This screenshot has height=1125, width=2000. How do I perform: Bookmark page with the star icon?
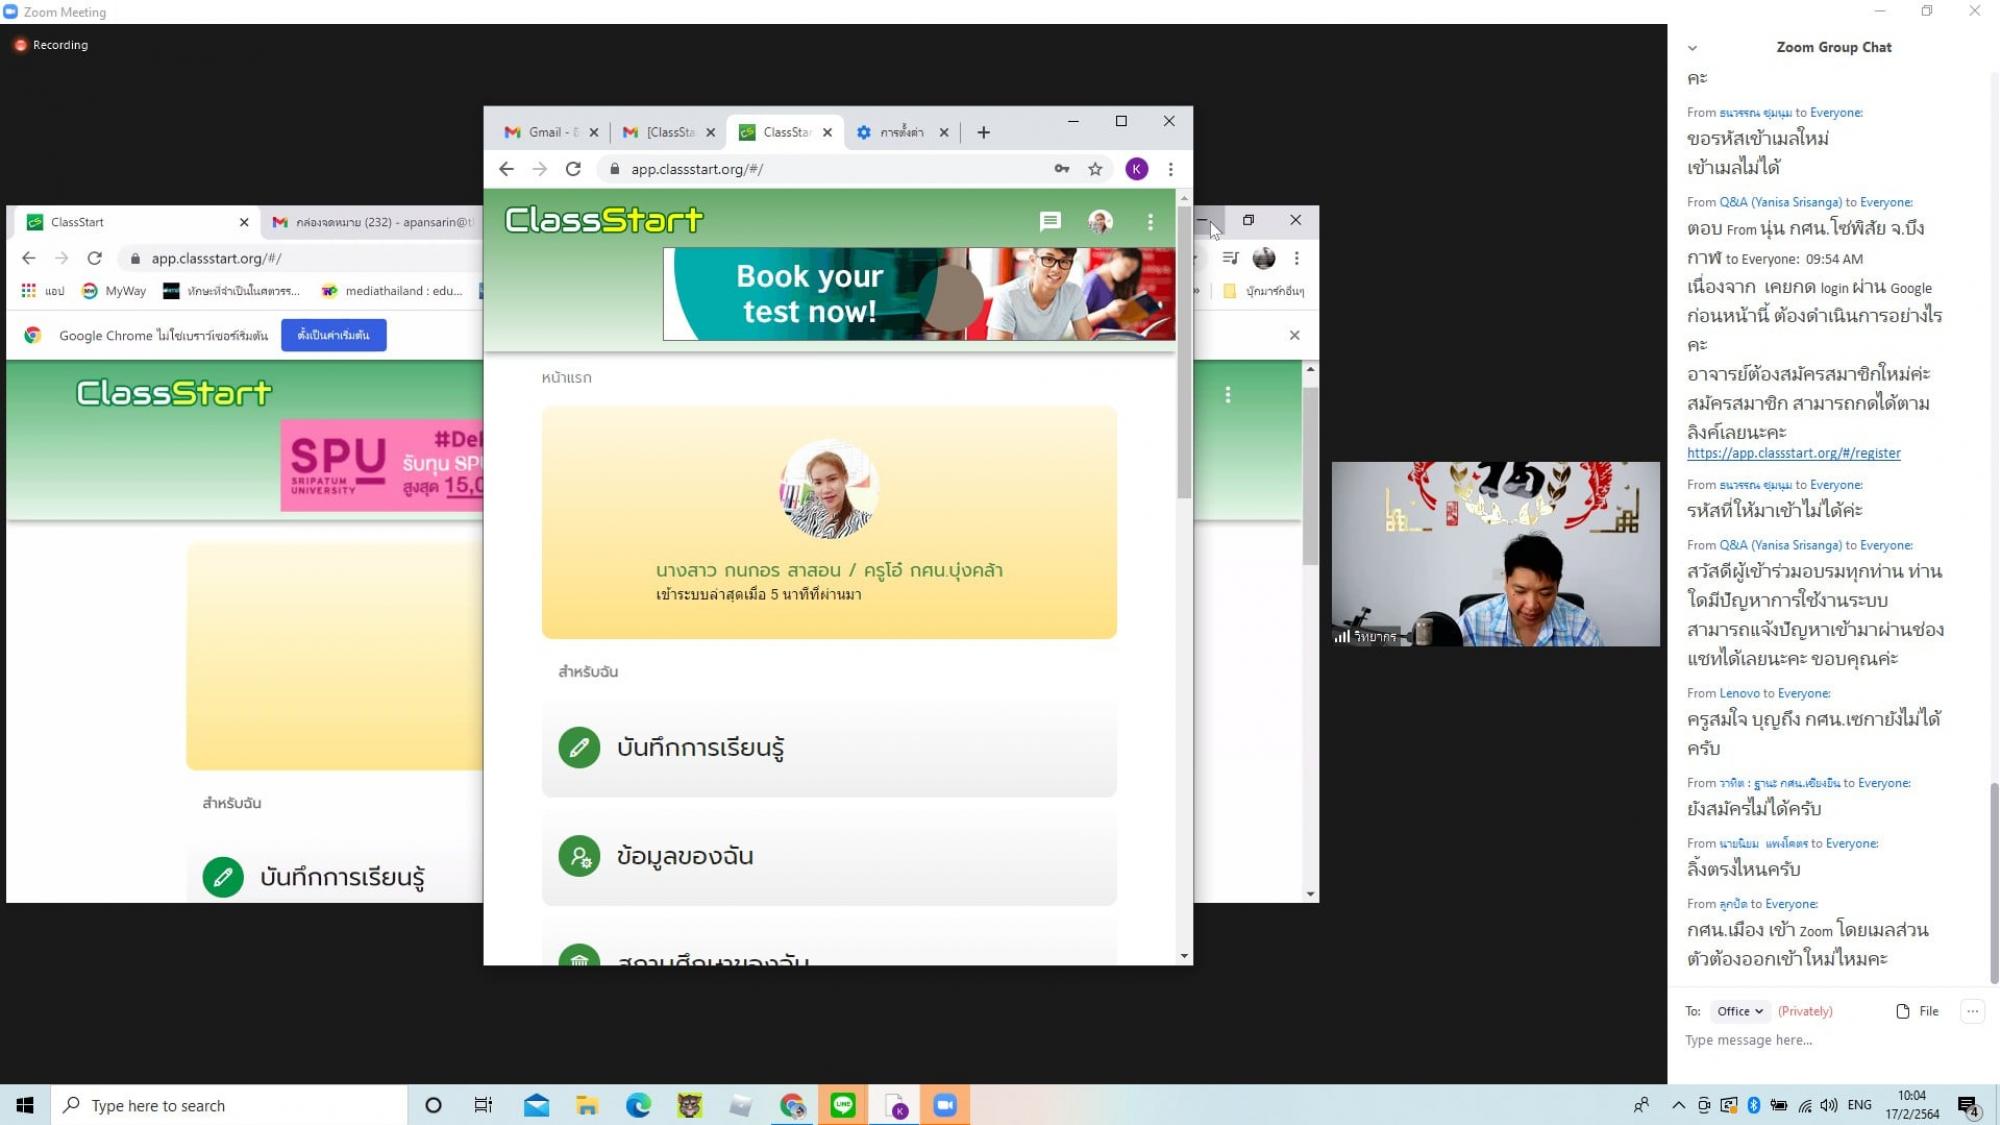click(x=1095, y=169)
